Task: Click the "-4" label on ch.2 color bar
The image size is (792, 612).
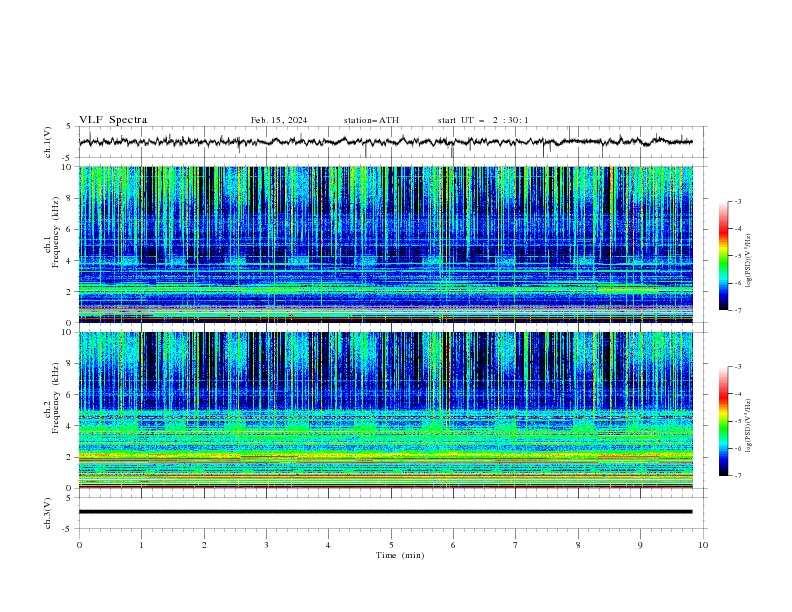Action: coord(737,394)
